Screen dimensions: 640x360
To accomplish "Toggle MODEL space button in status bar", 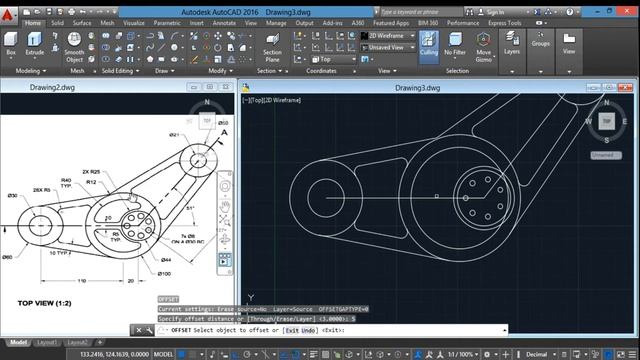I will click(163, 354).
